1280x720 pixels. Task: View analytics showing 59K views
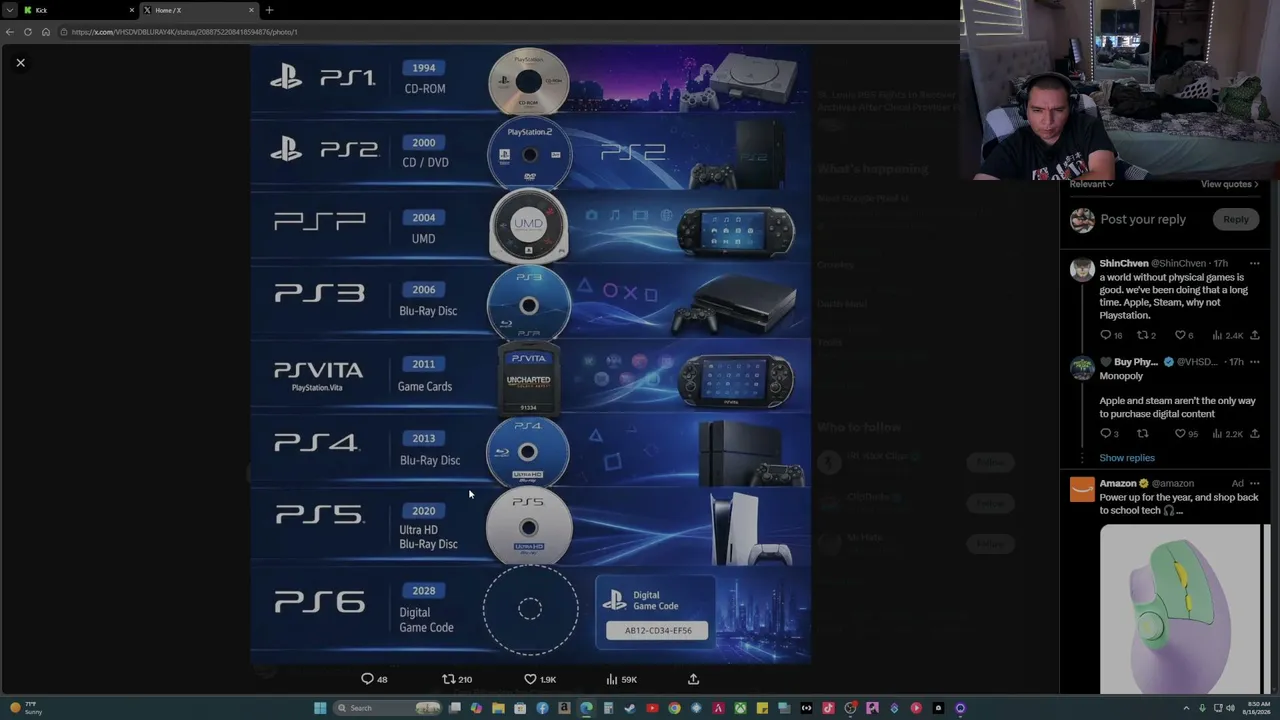621,679
